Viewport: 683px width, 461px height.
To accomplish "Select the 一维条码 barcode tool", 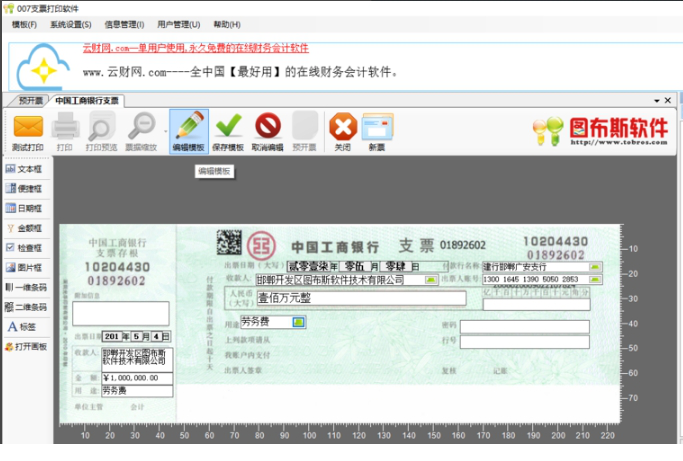I will pos(26,287).
